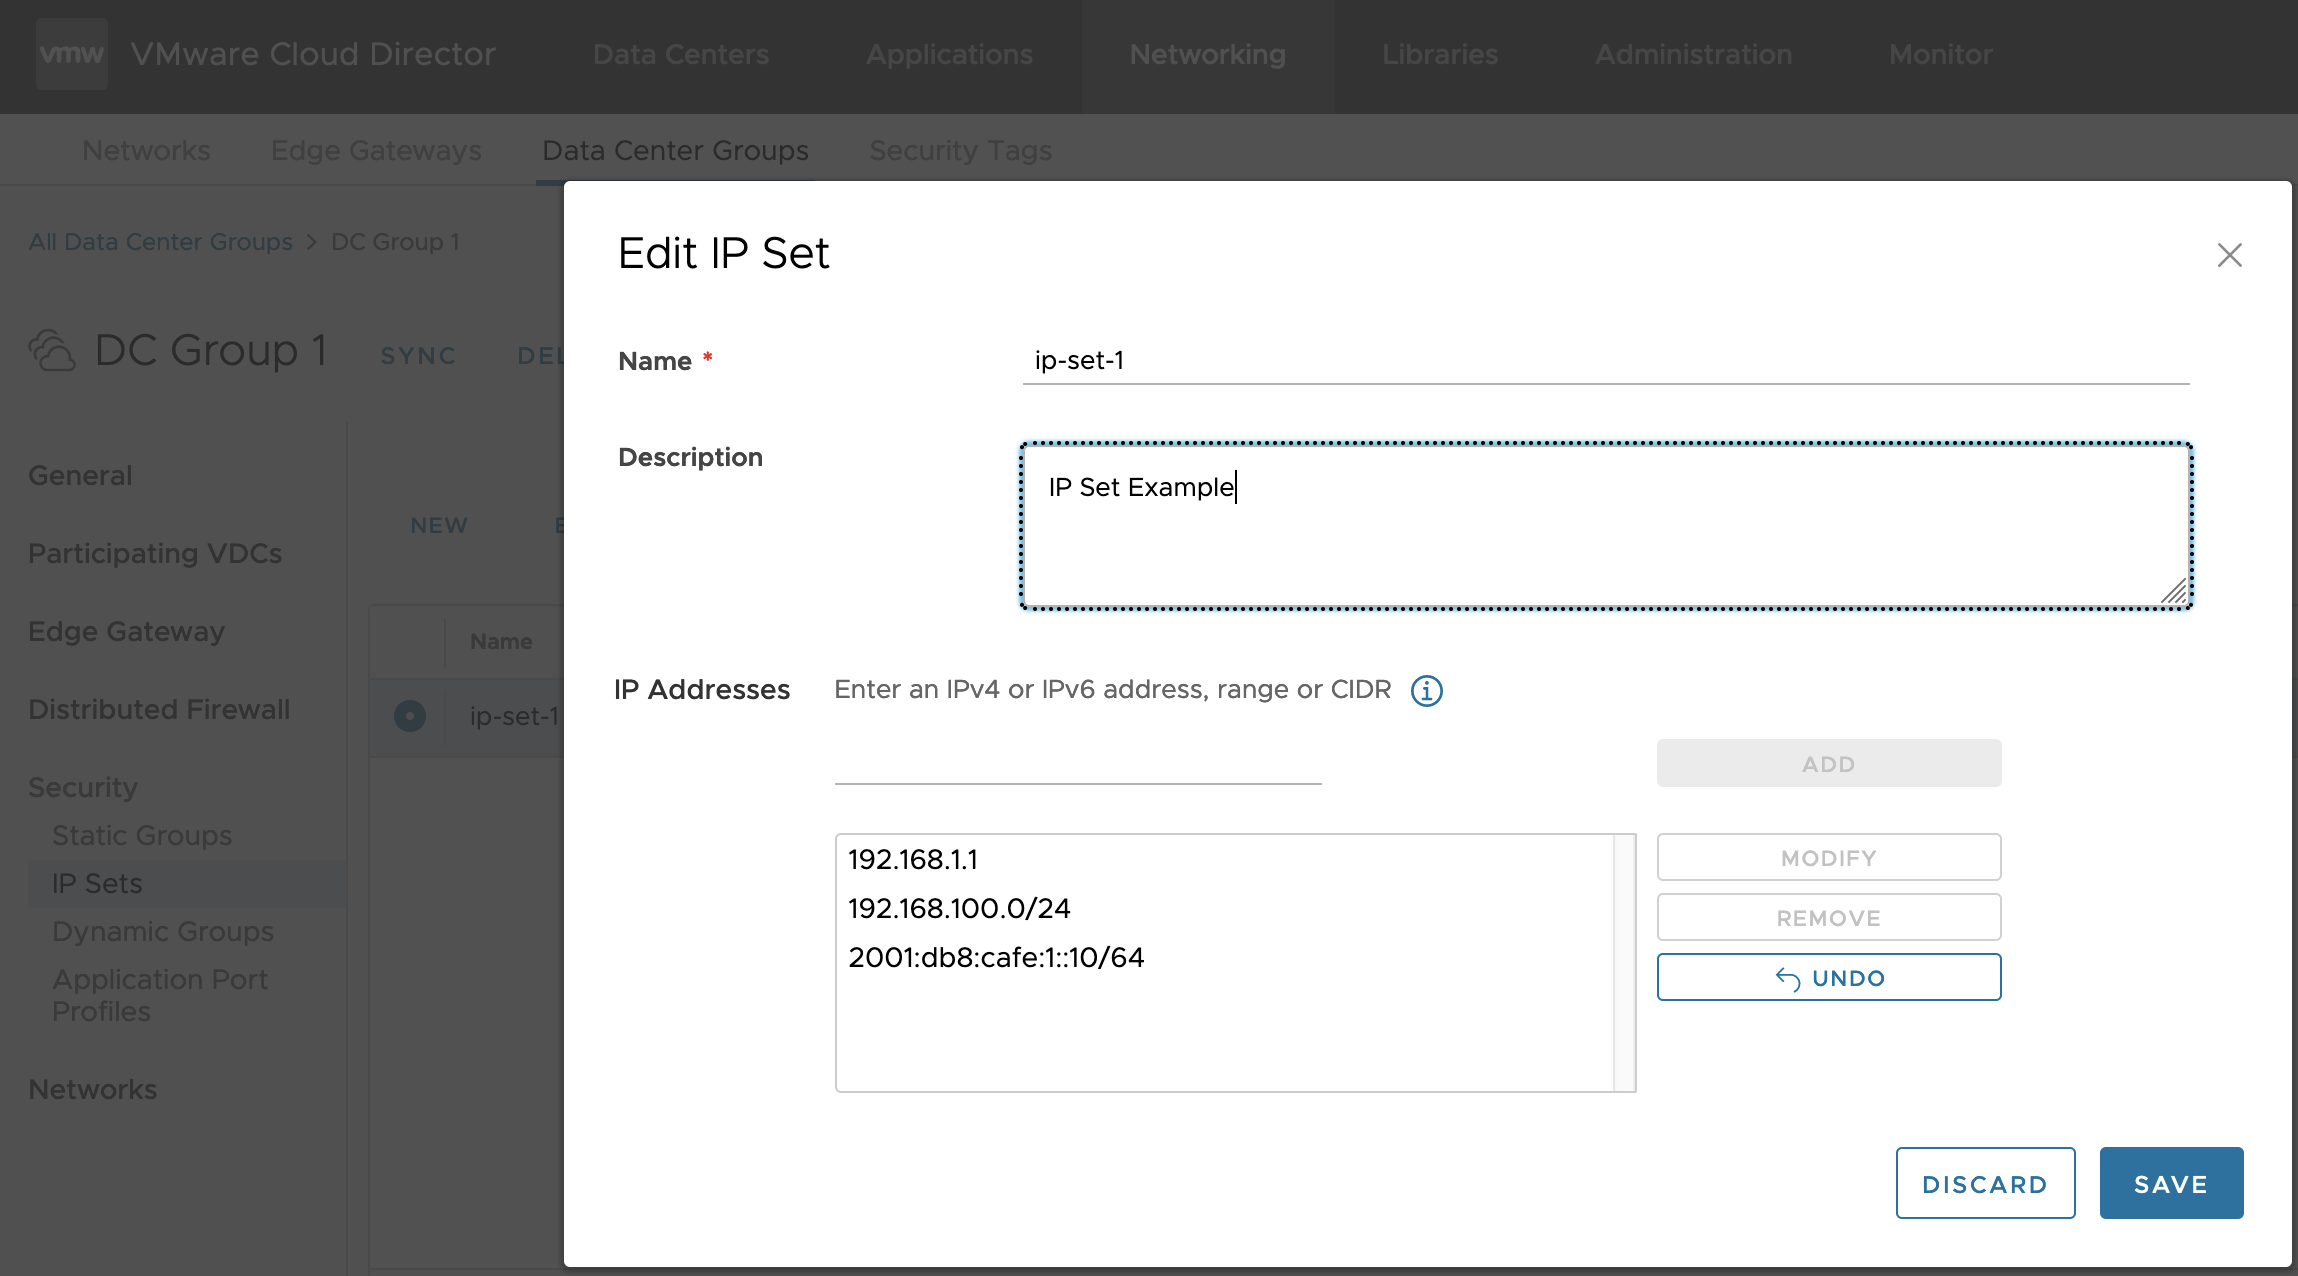The height and width of the screenshot is (1276, 2298).
Task: Open All Data Center Groups breadcrumb link
Action: [x=160, y=242]
